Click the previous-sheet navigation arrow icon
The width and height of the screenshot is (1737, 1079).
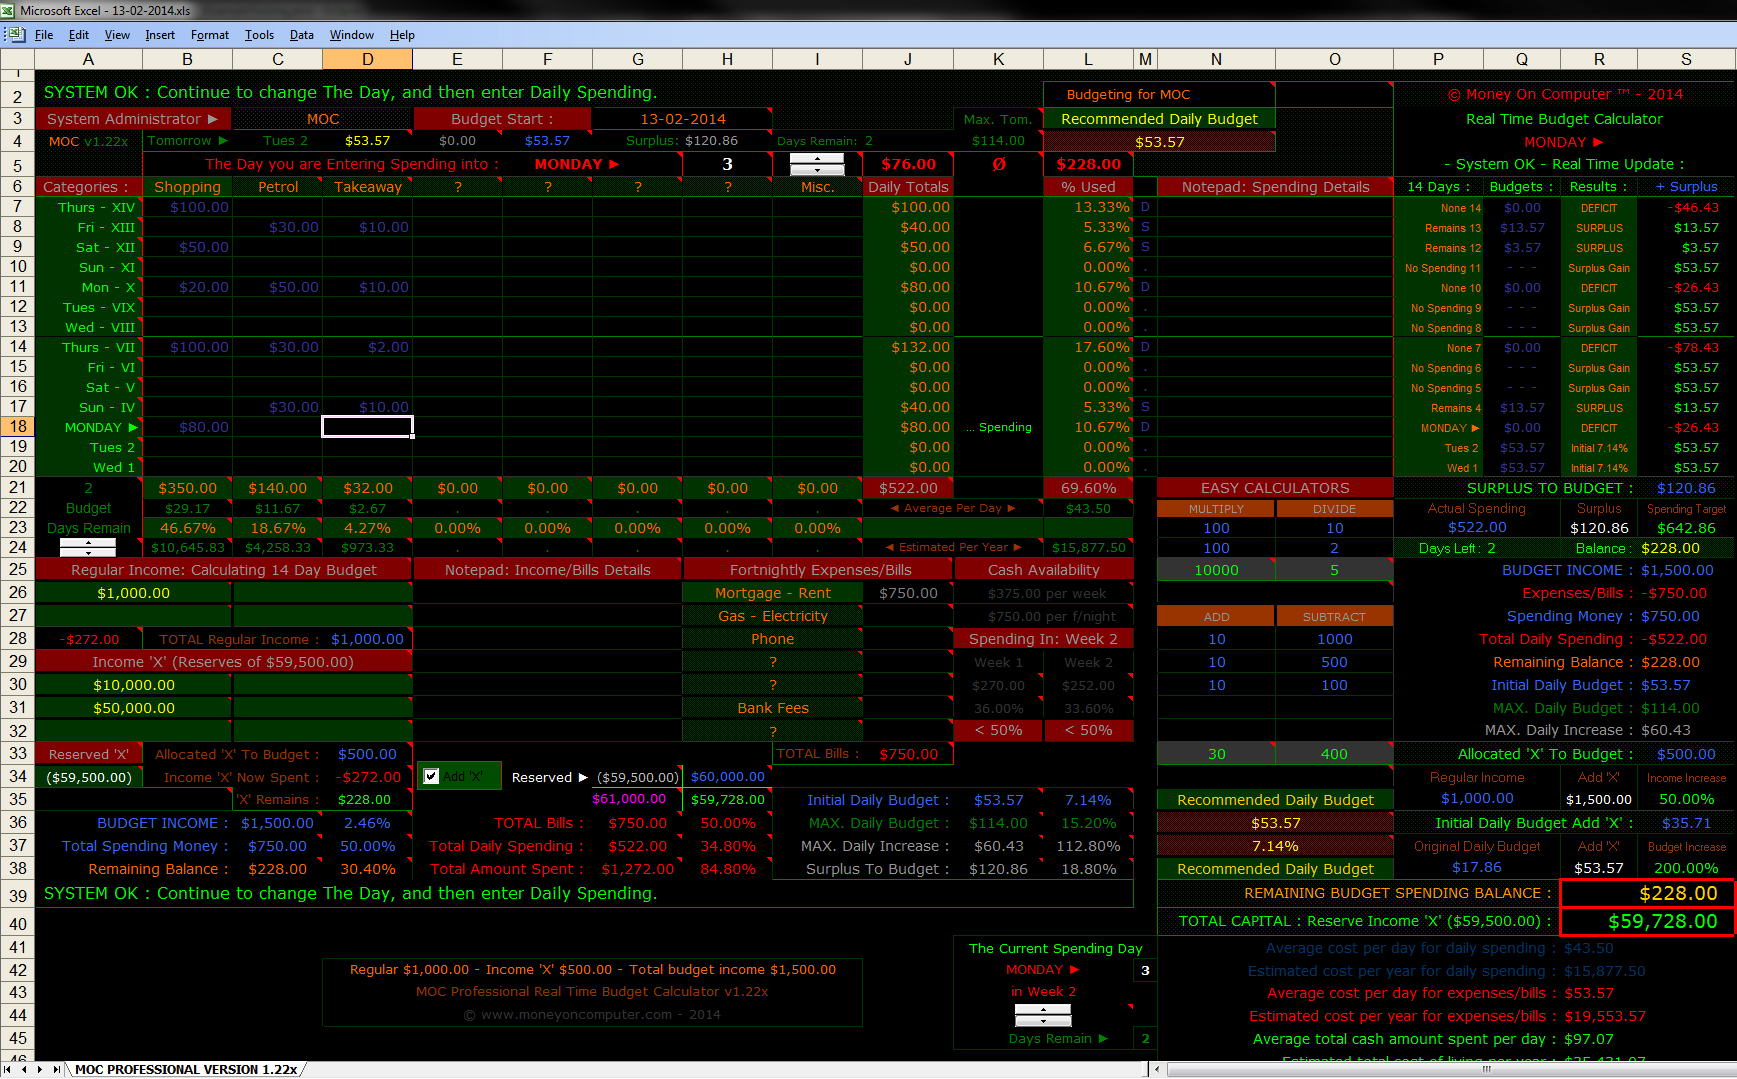(26, 1069)
